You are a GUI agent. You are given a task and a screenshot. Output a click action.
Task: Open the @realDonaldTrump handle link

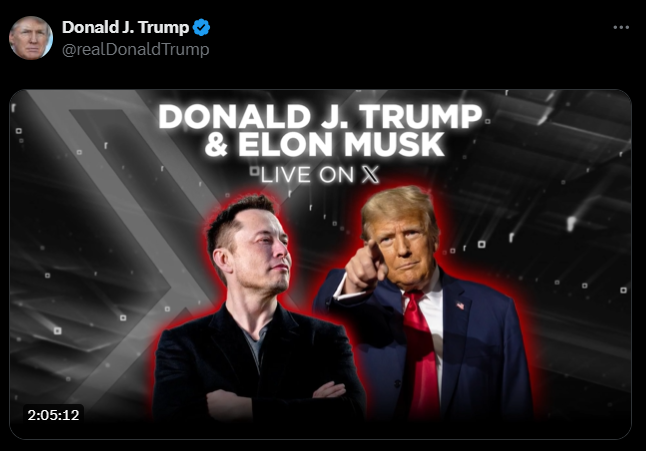[x=136, y=49]
